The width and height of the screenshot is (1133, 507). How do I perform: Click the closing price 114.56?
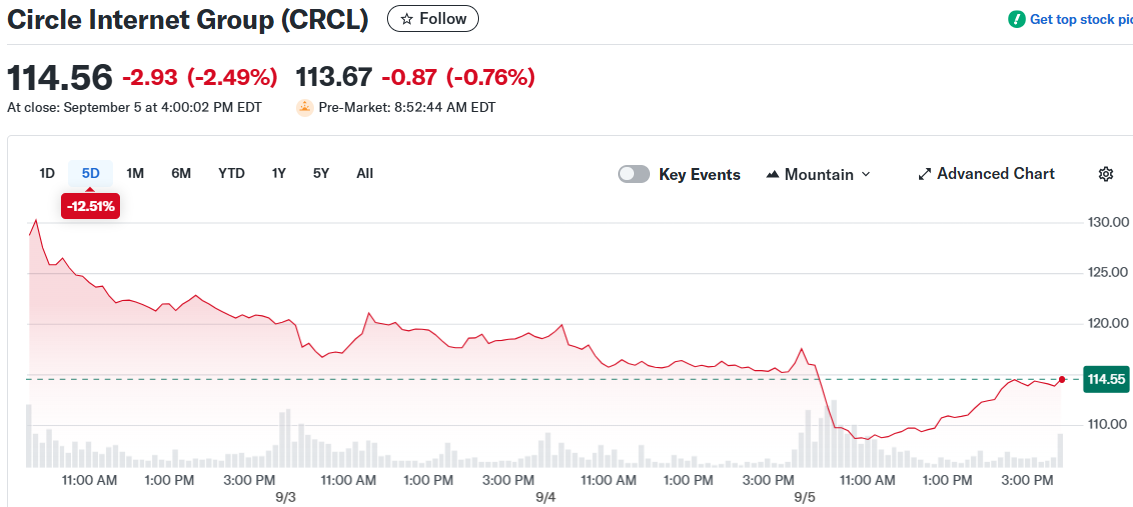coord(60,77)
